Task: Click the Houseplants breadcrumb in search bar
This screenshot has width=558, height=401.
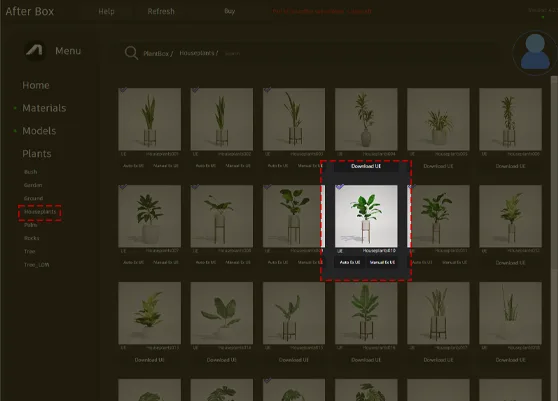Action: pos(199,53)
